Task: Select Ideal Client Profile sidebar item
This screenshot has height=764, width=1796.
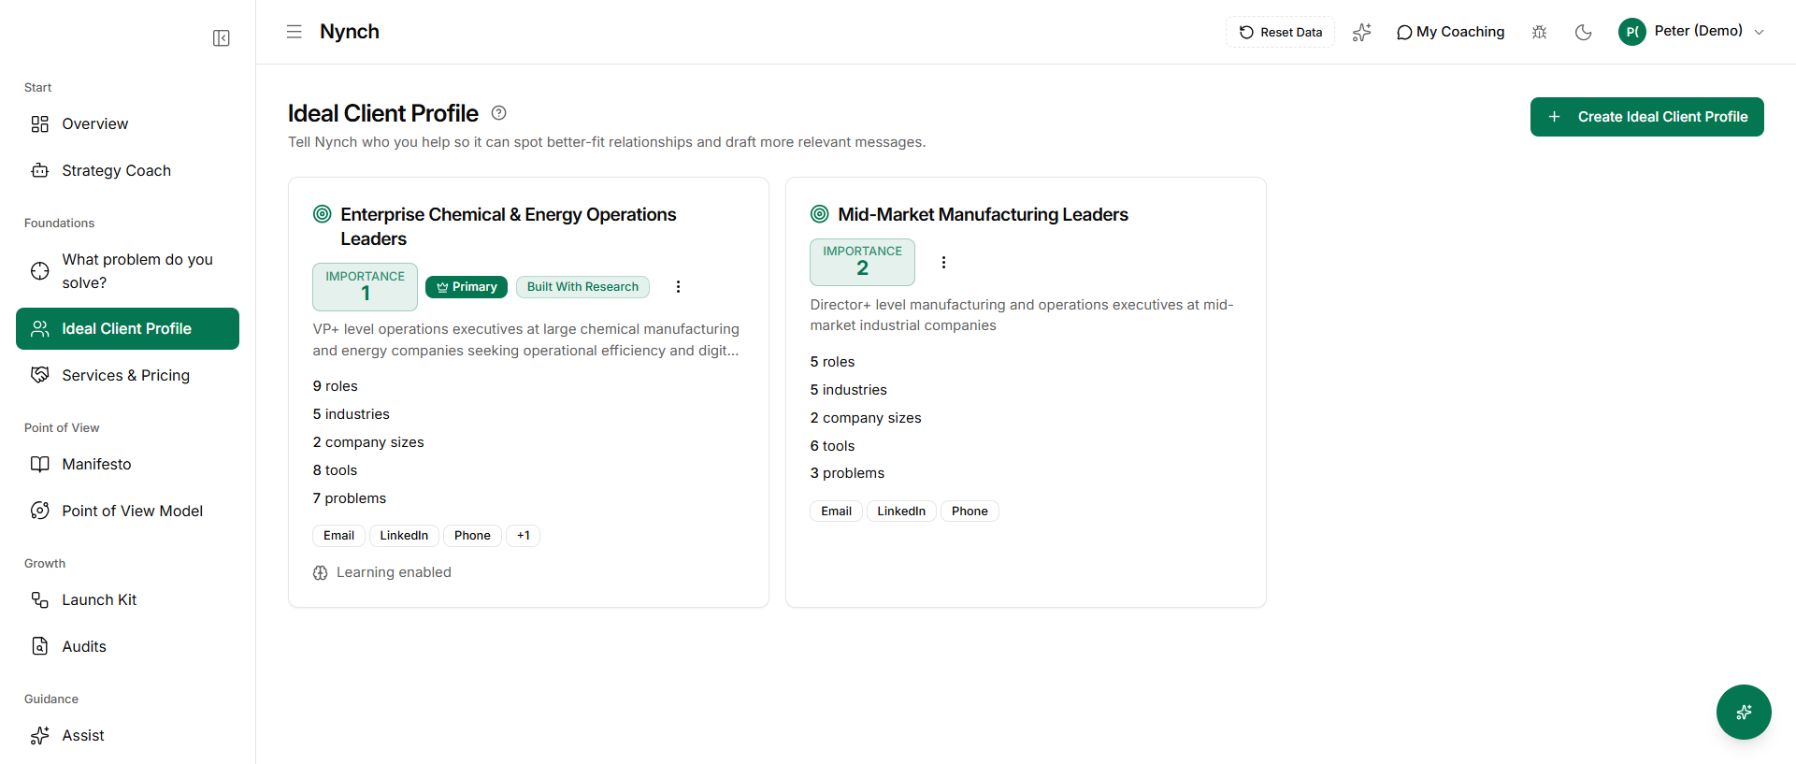Action: (x=127, y=329)
